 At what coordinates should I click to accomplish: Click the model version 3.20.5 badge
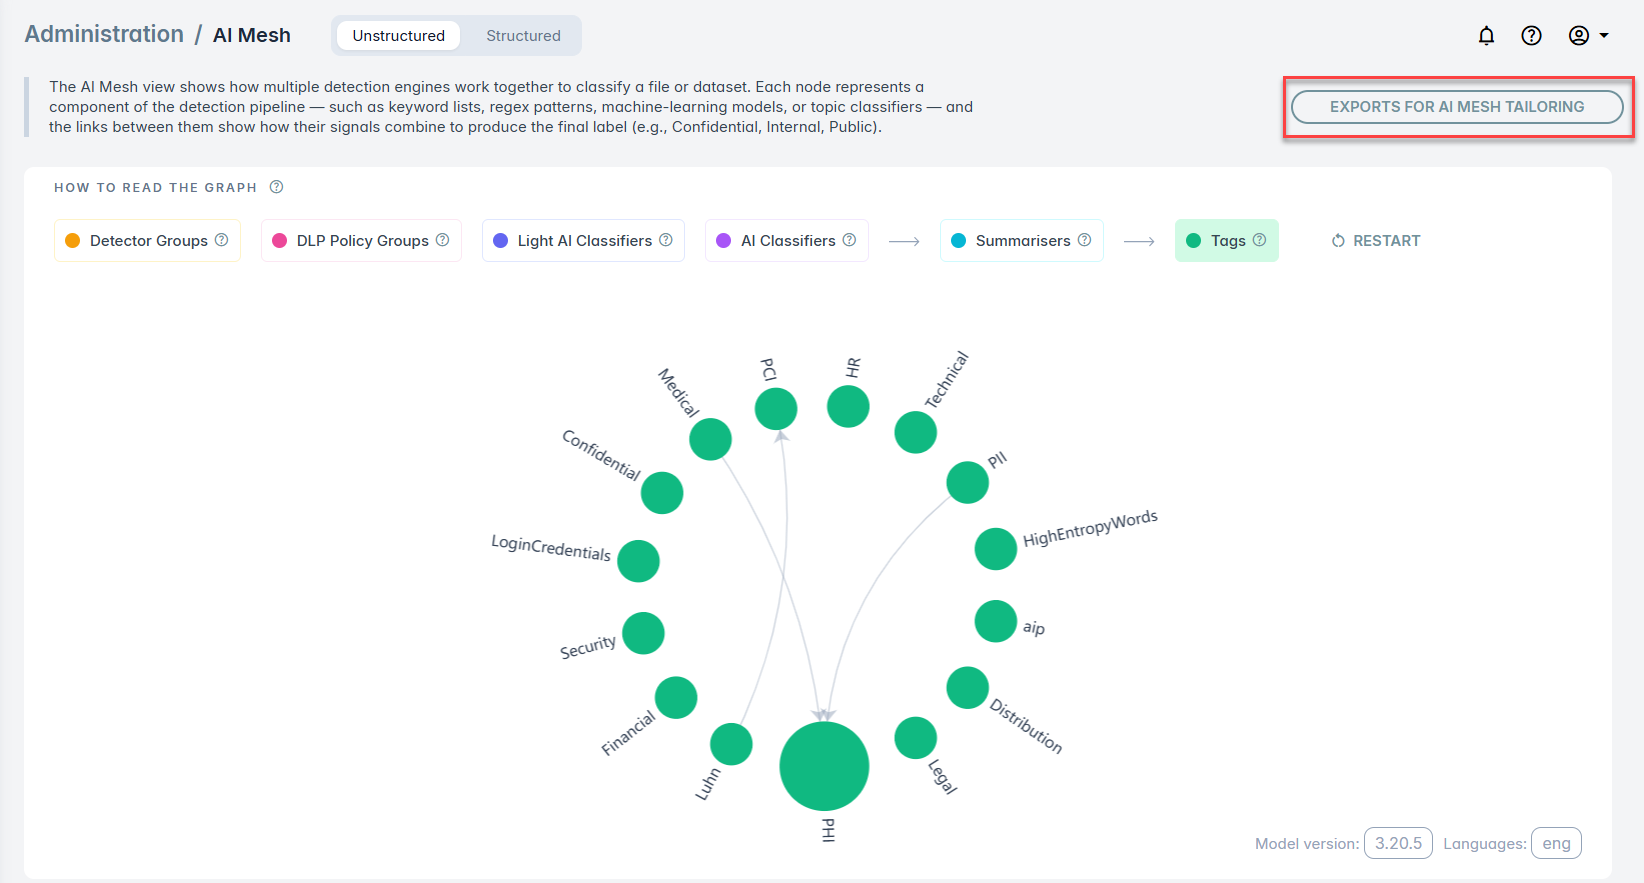pos(1397,843)
